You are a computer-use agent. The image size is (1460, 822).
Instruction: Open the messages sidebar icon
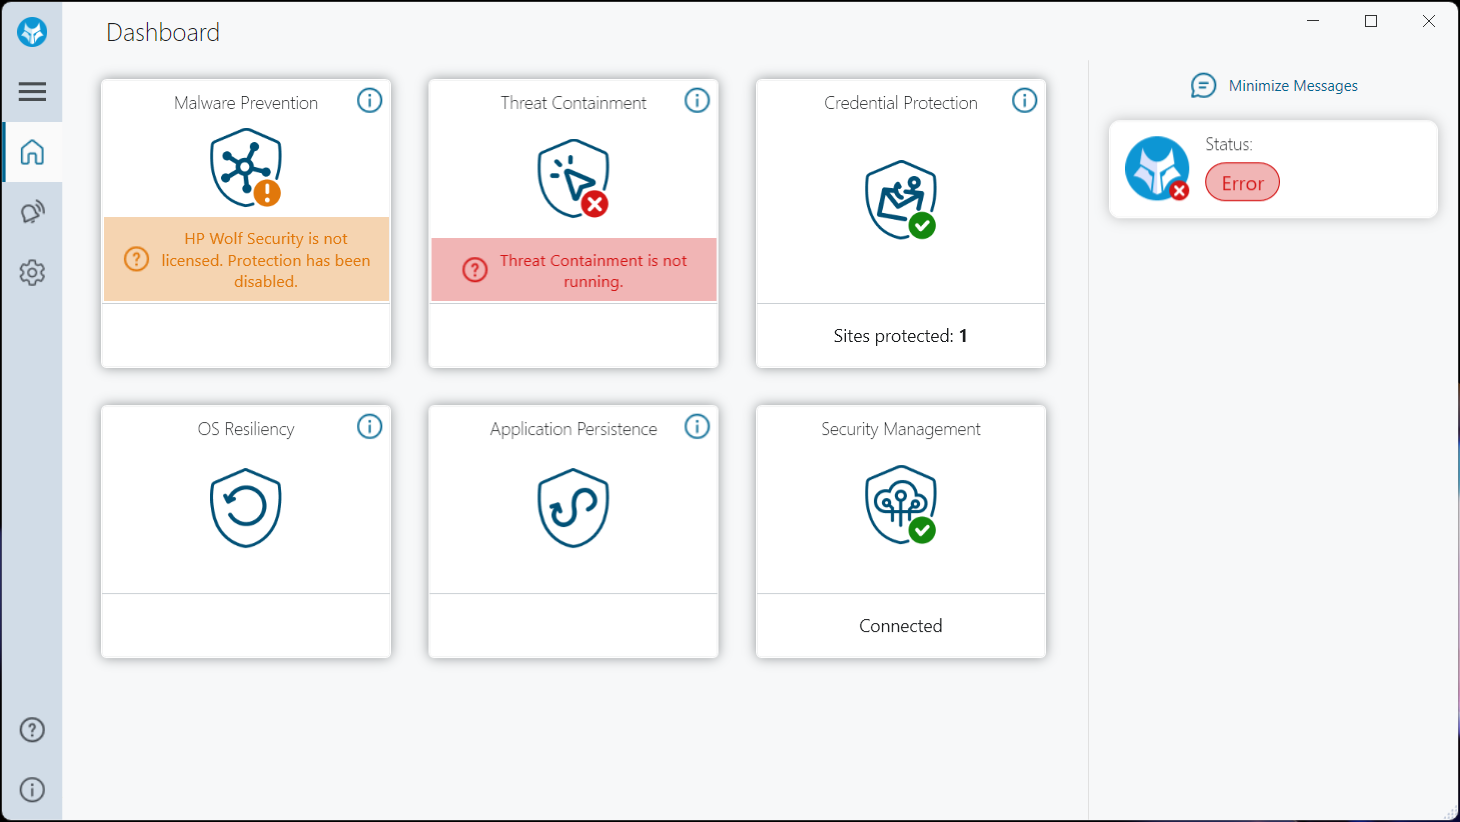tap(32, 212)
